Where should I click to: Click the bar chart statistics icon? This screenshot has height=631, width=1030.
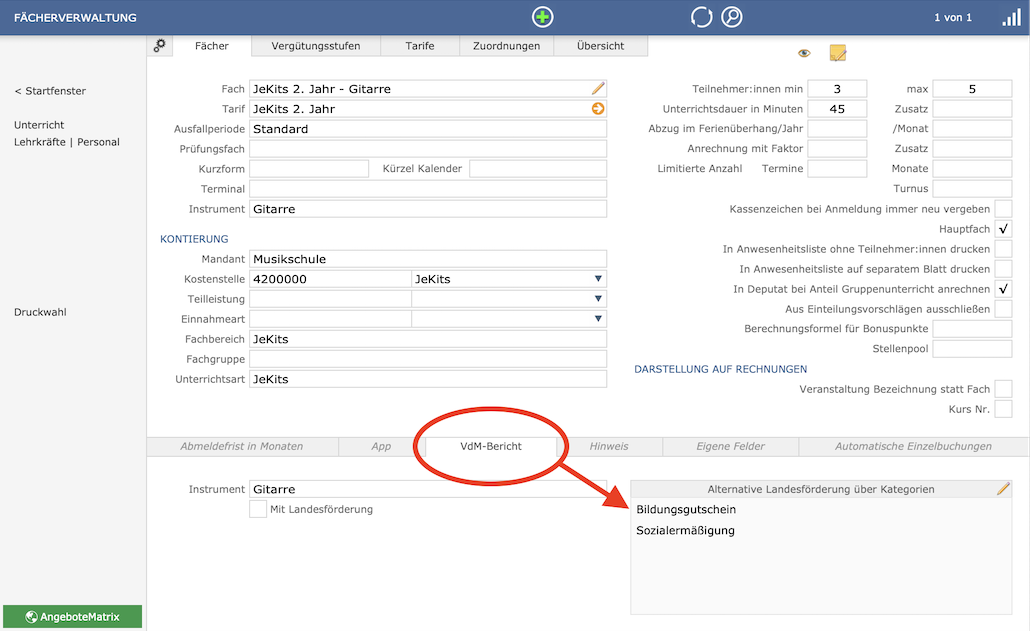point(1012,18)
